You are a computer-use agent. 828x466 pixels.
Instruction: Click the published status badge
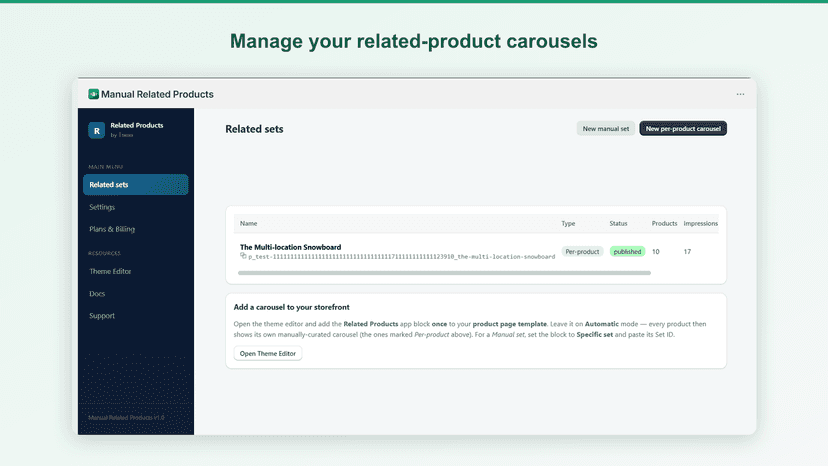[627, 251]
